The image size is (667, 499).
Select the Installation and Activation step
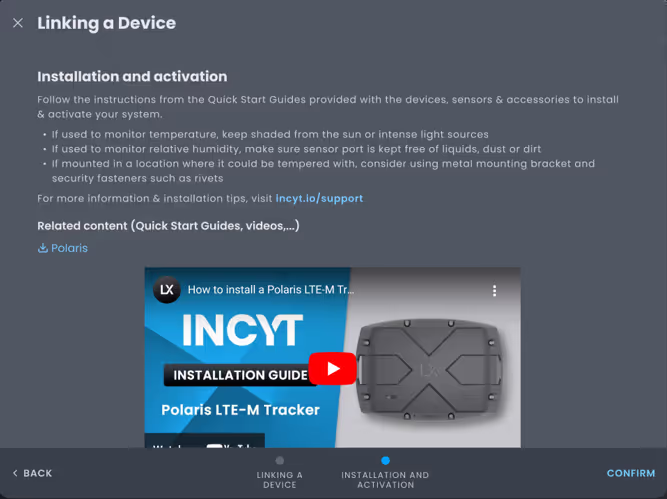coord(385,473)
